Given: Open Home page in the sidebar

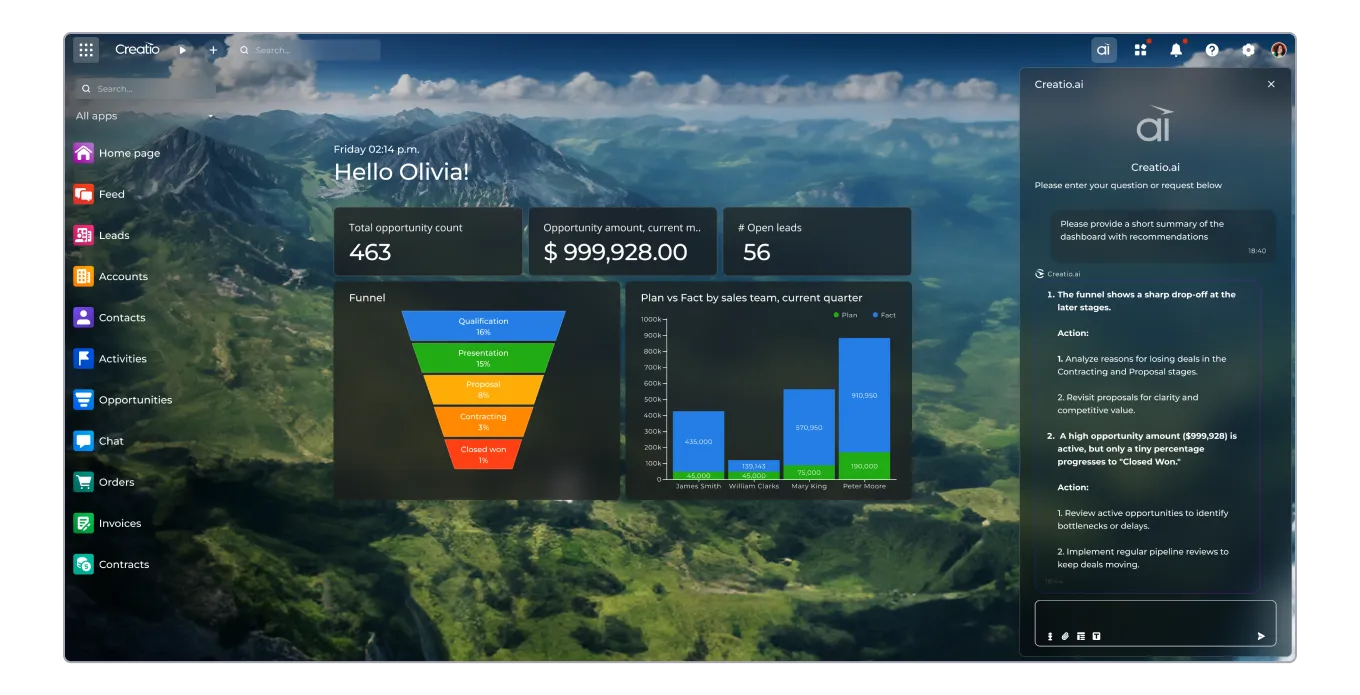Looking at the screenshot, I should (118, 153).
